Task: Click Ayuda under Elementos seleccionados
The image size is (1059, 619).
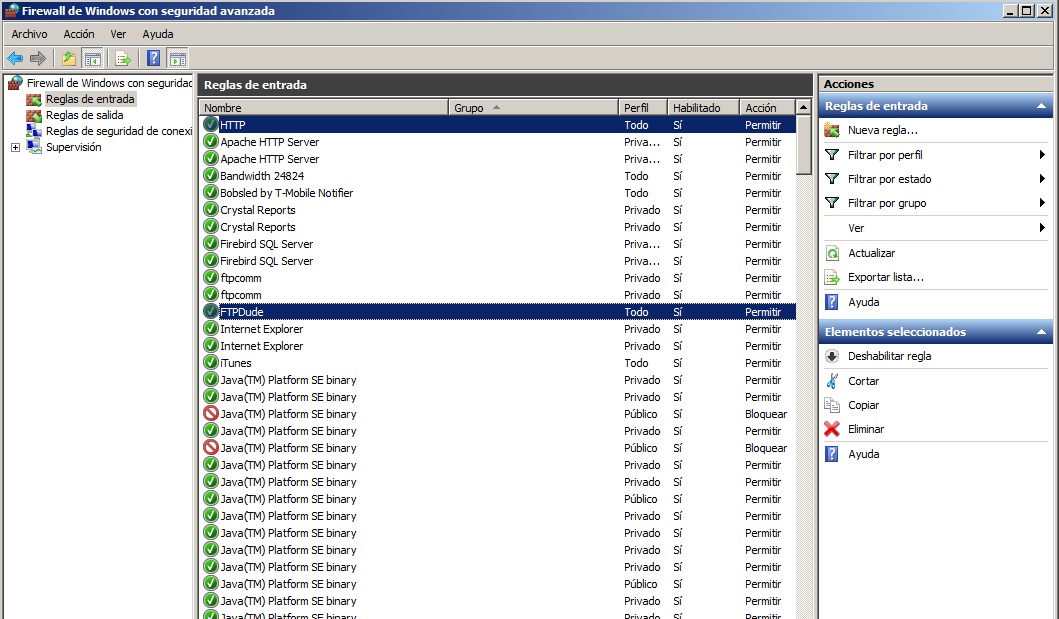Action: tap(864, 454)
